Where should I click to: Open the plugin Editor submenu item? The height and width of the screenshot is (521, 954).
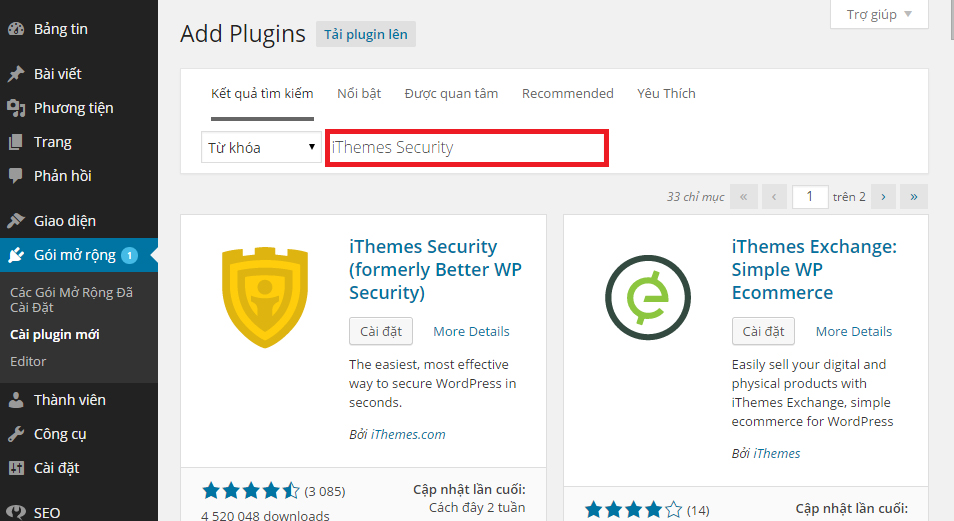(28, 361)
